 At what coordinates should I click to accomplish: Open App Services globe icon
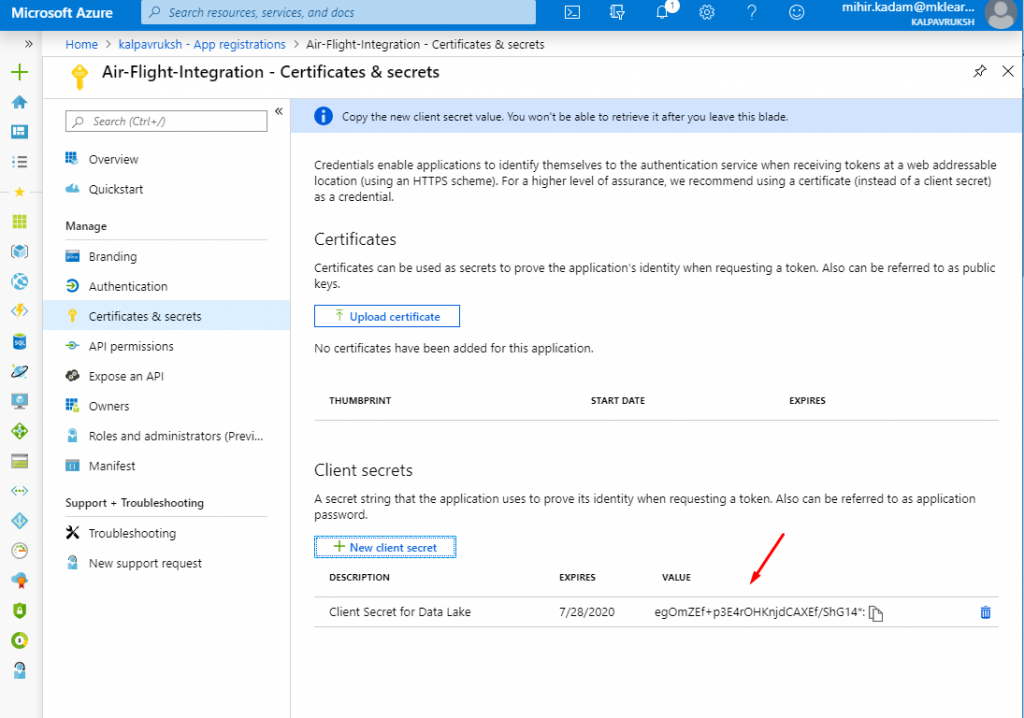pos(20,282)
